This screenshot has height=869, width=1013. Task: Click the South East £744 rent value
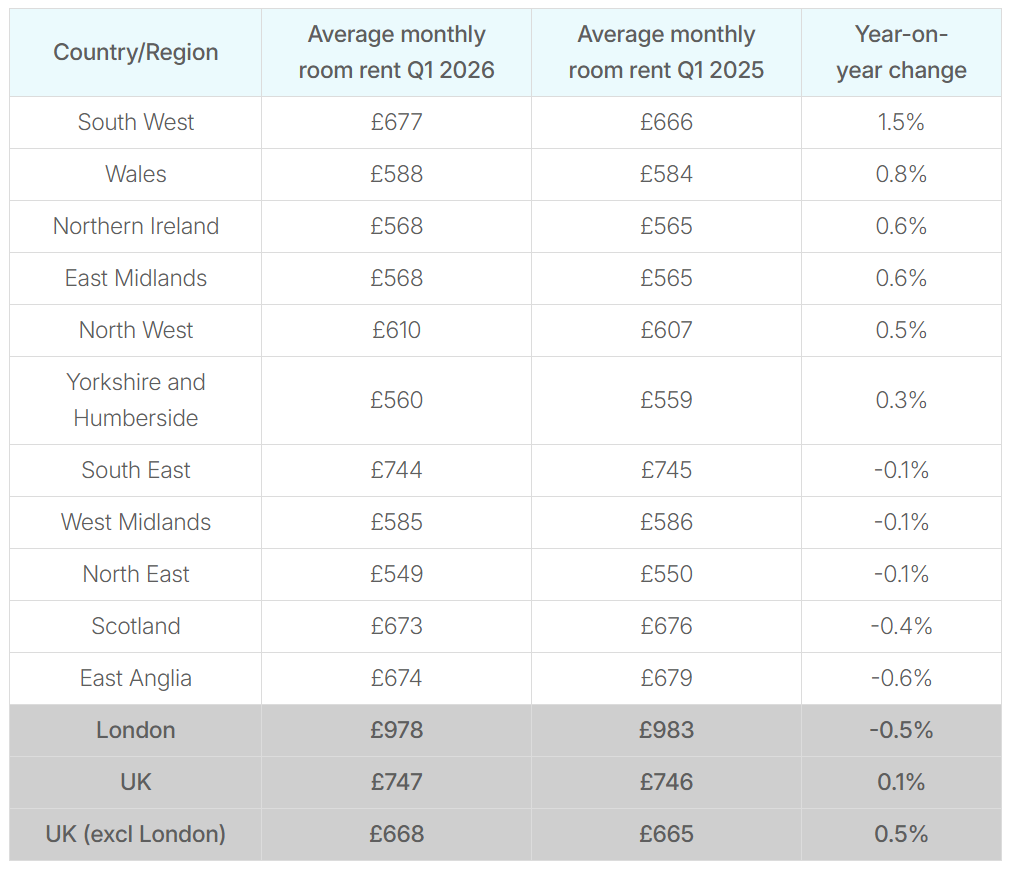click(x=396, y=470)
